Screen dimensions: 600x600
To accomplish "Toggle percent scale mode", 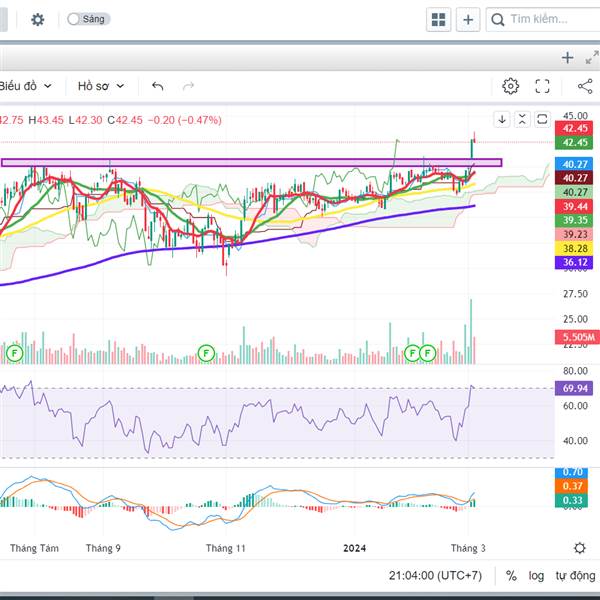I will click(x=511, y=576).
